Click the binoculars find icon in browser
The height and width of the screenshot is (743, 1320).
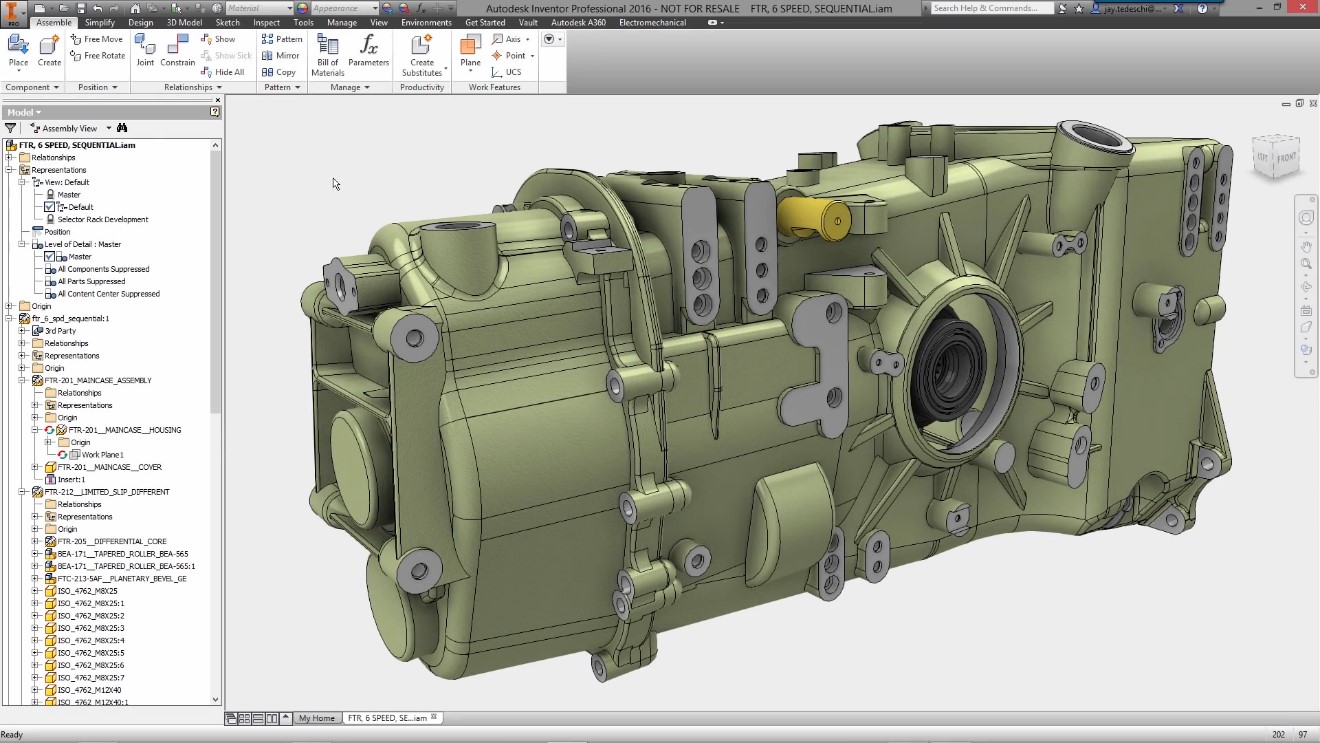122,128
